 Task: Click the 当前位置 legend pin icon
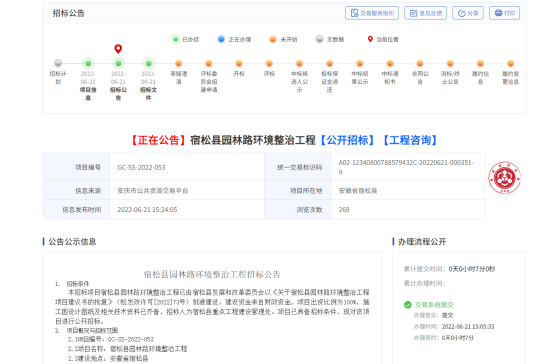click(x=370, y=39)
